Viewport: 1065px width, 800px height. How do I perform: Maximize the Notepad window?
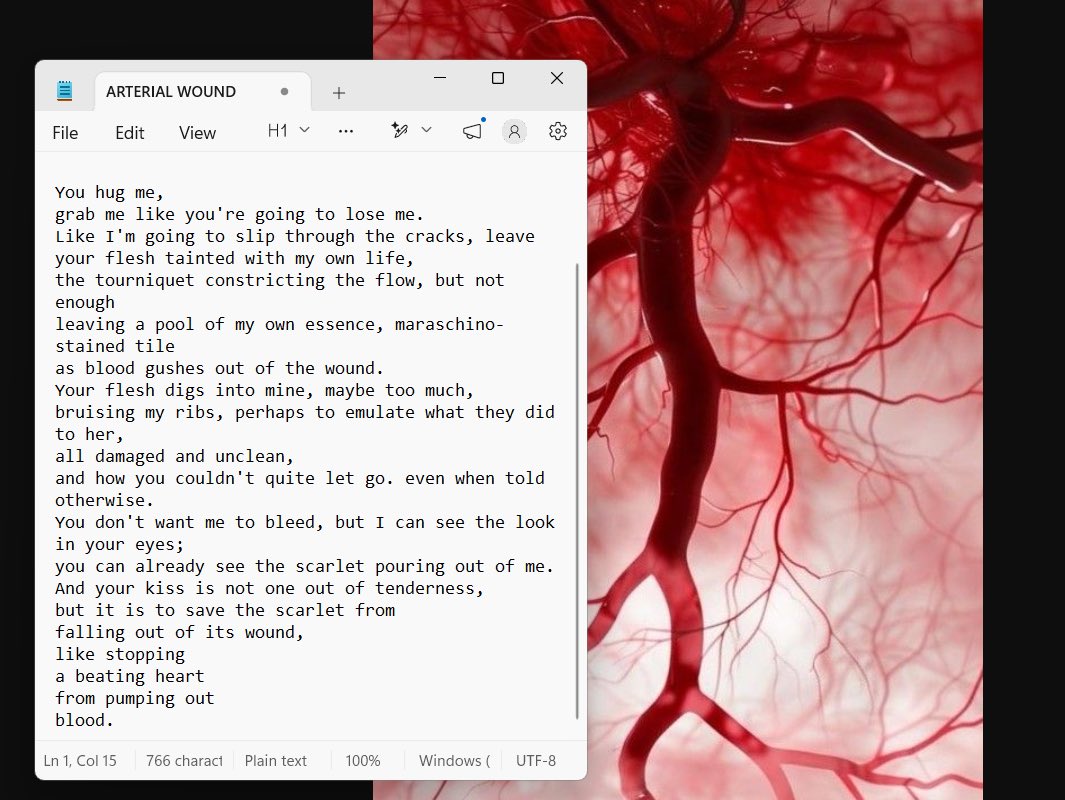[x=498, y=78]
